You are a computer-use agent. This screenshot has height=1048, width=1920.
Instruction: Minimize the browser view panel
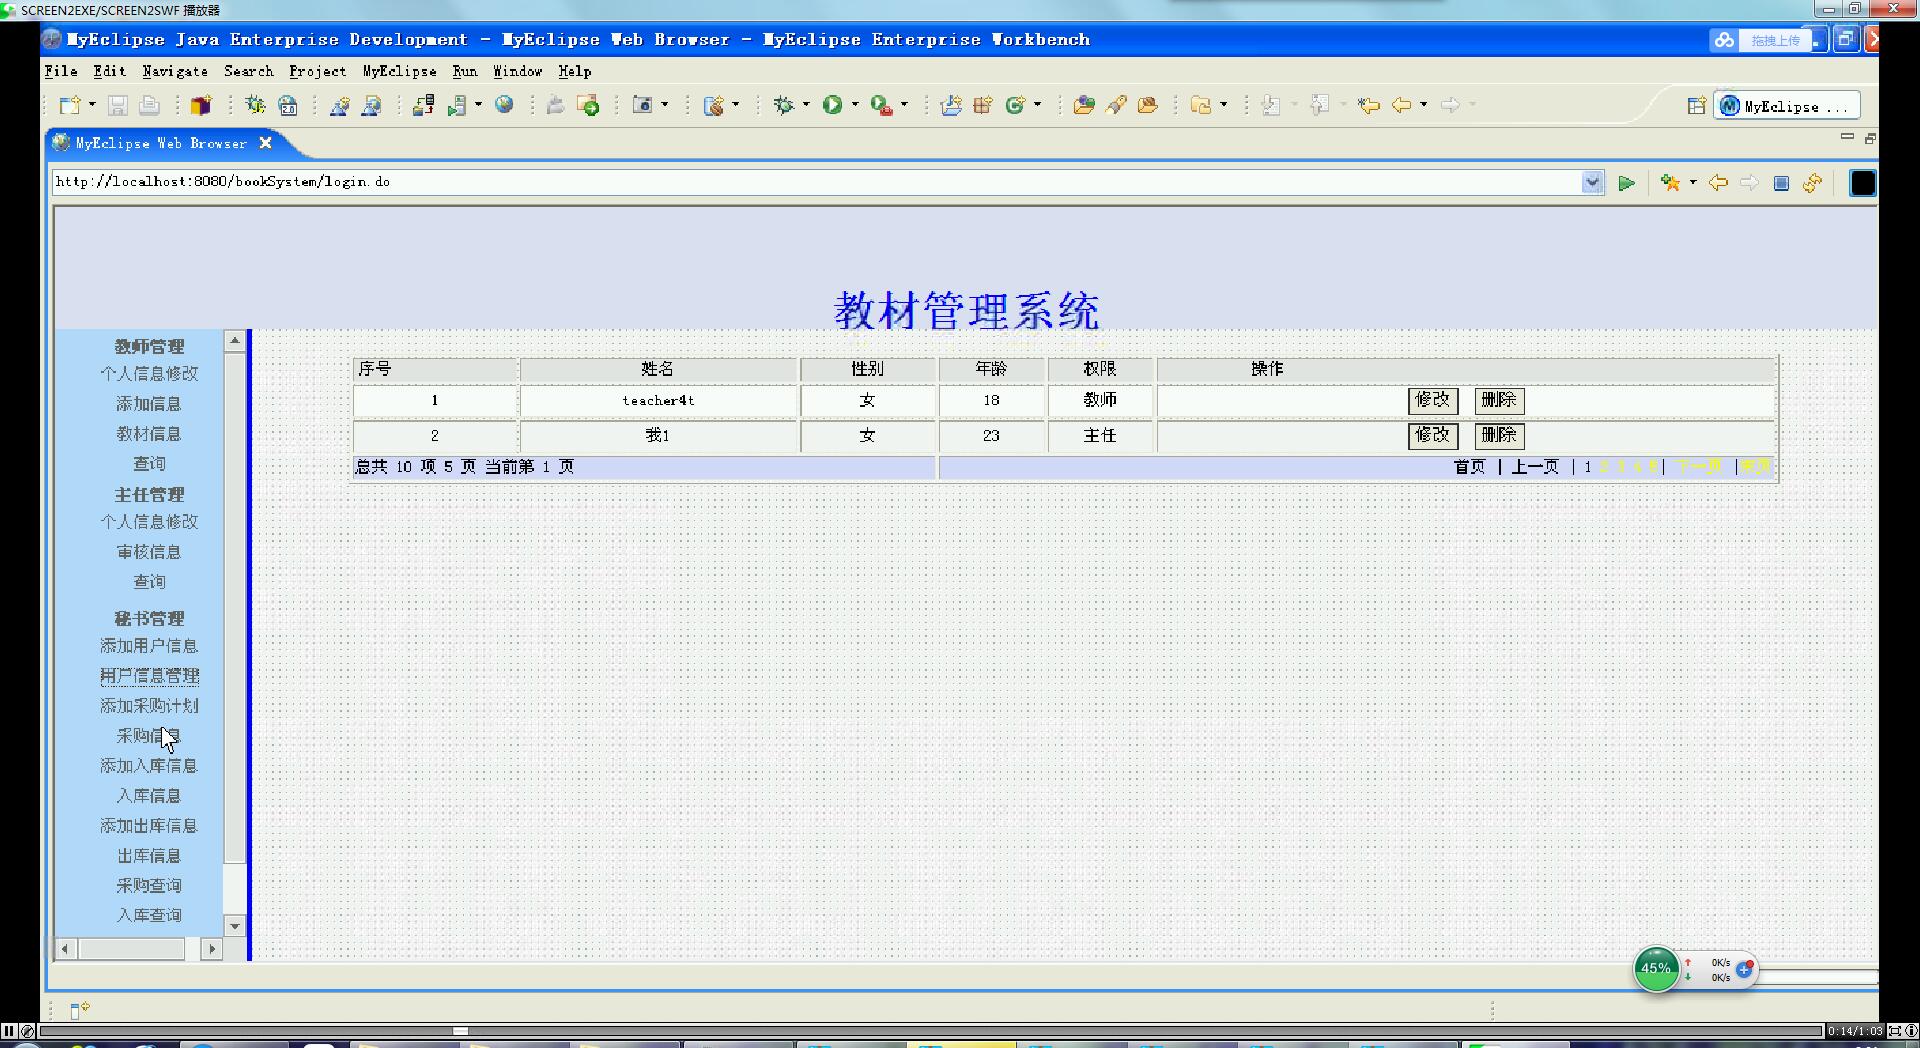tap(1847, 137)
